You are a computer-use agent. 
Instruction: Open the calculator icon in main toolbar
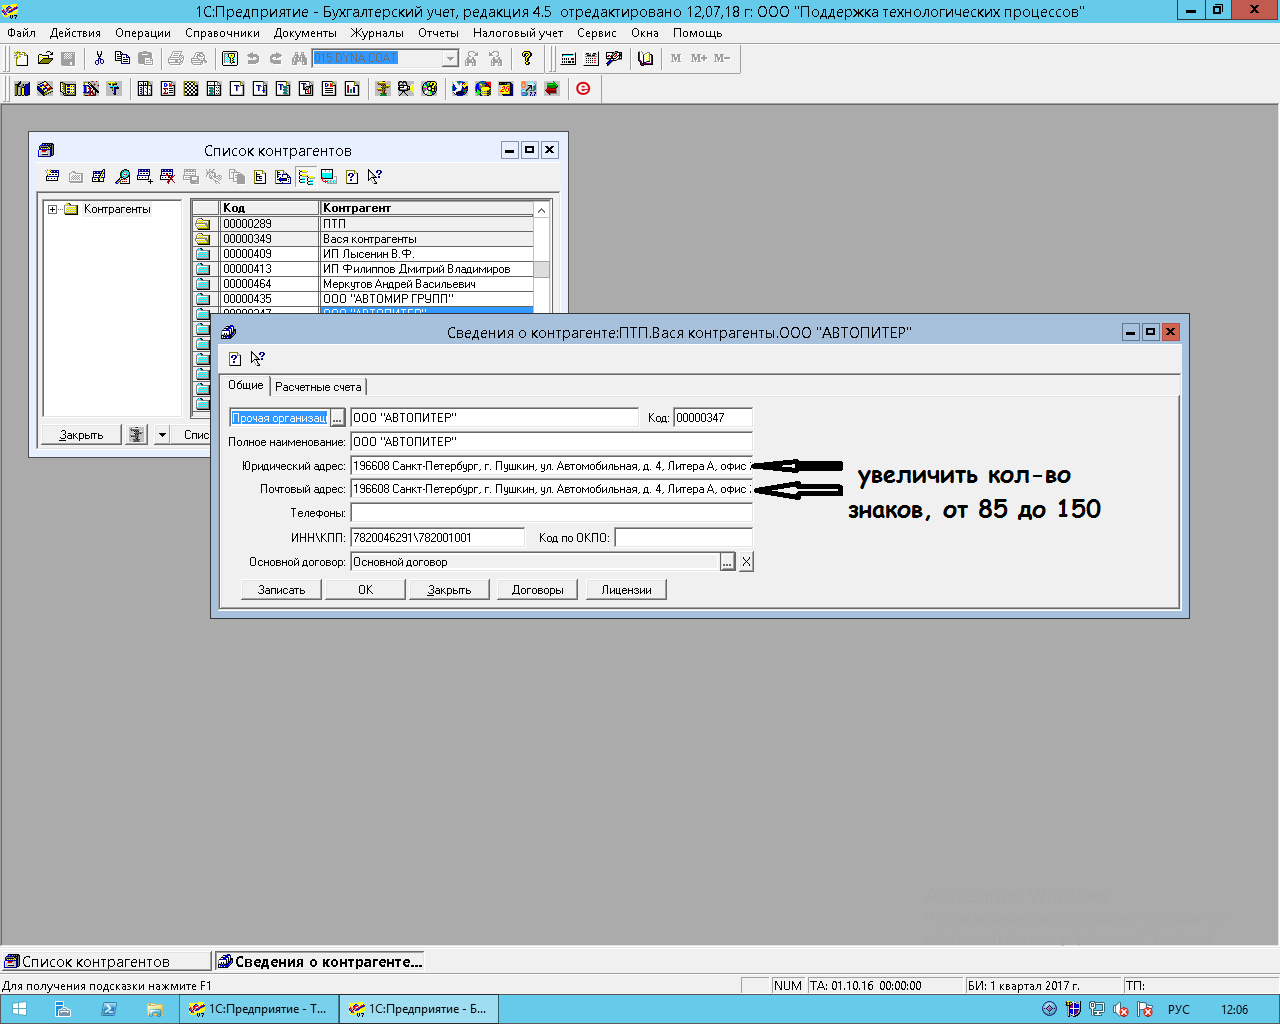tap(568, 59)
